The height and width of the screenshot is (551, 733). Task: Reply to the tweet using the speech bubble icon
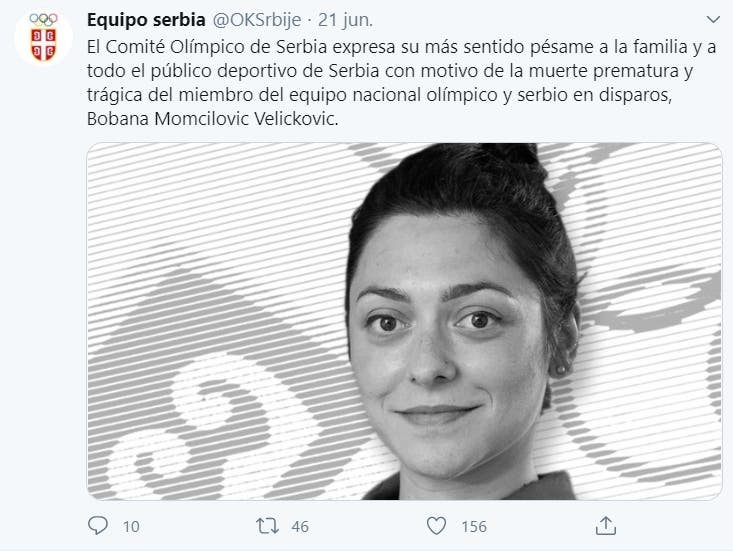pyautogui.click(x=98, y=525)
